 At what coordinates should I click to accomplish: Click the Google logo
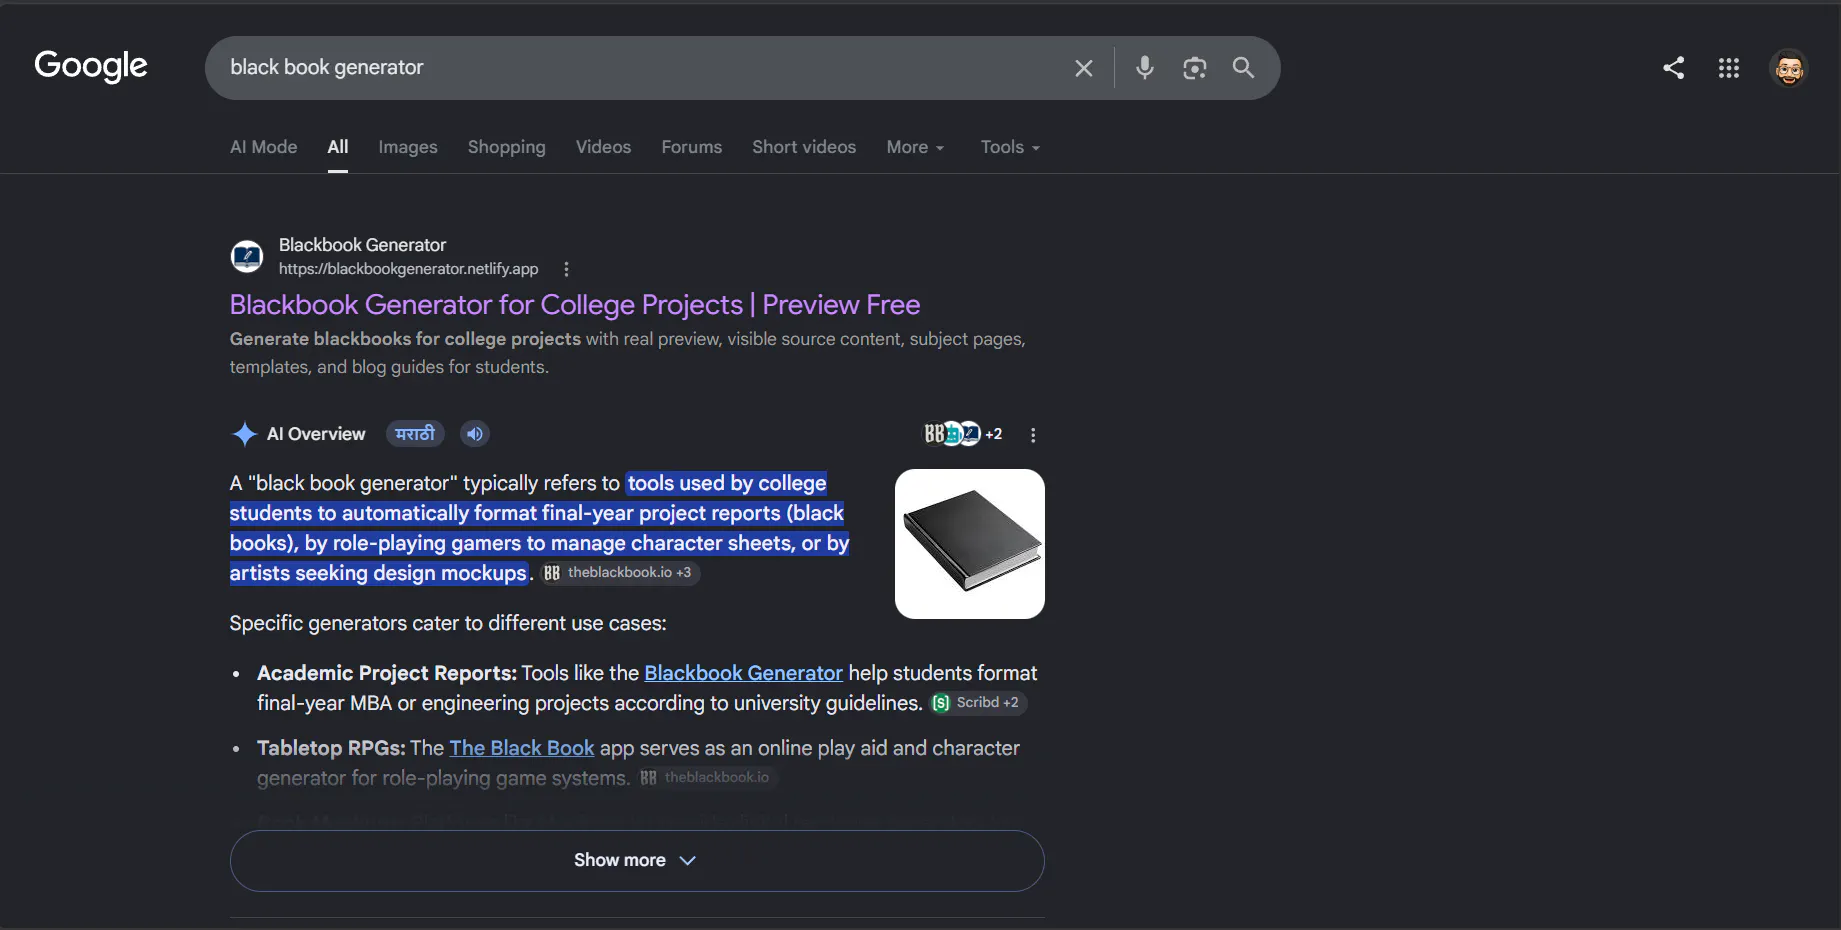91,66
